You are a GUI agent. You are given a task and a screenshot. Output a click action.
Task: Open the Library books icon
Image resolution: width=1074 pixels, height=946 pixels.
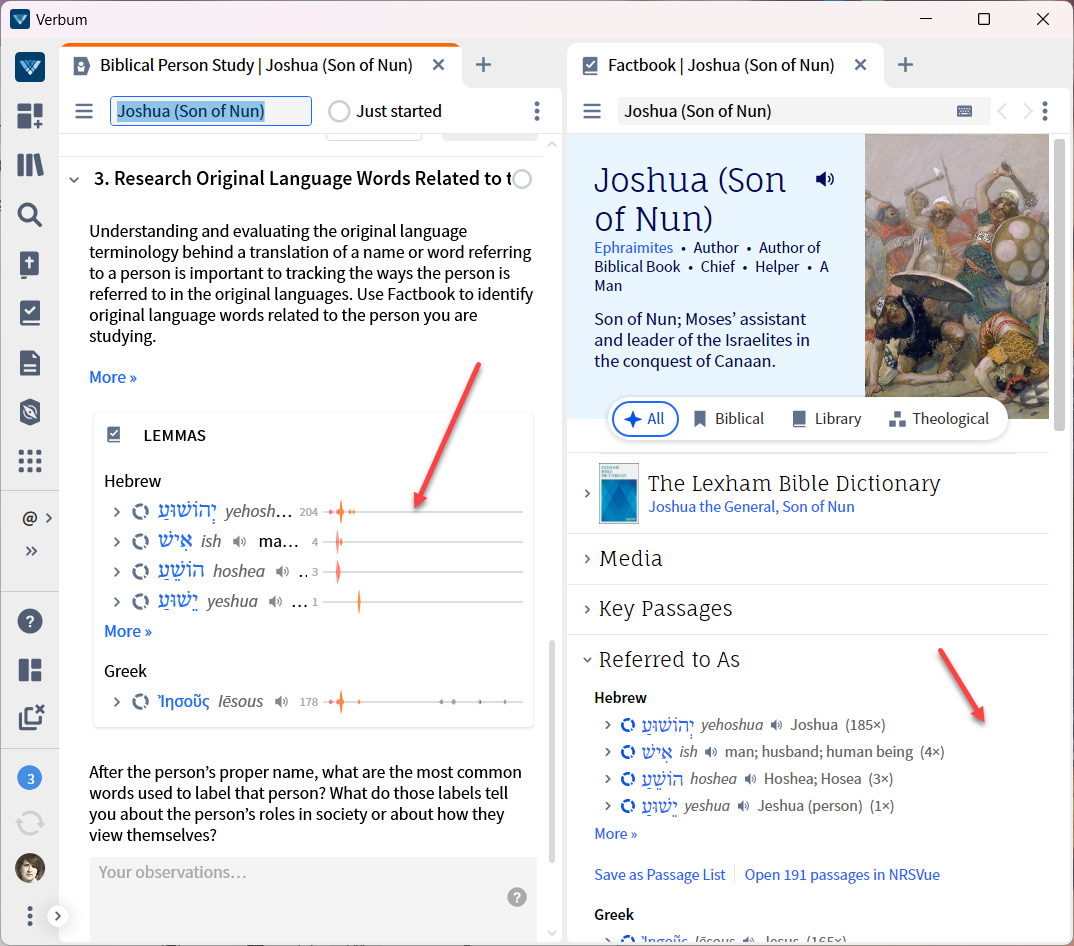(30, 165)
